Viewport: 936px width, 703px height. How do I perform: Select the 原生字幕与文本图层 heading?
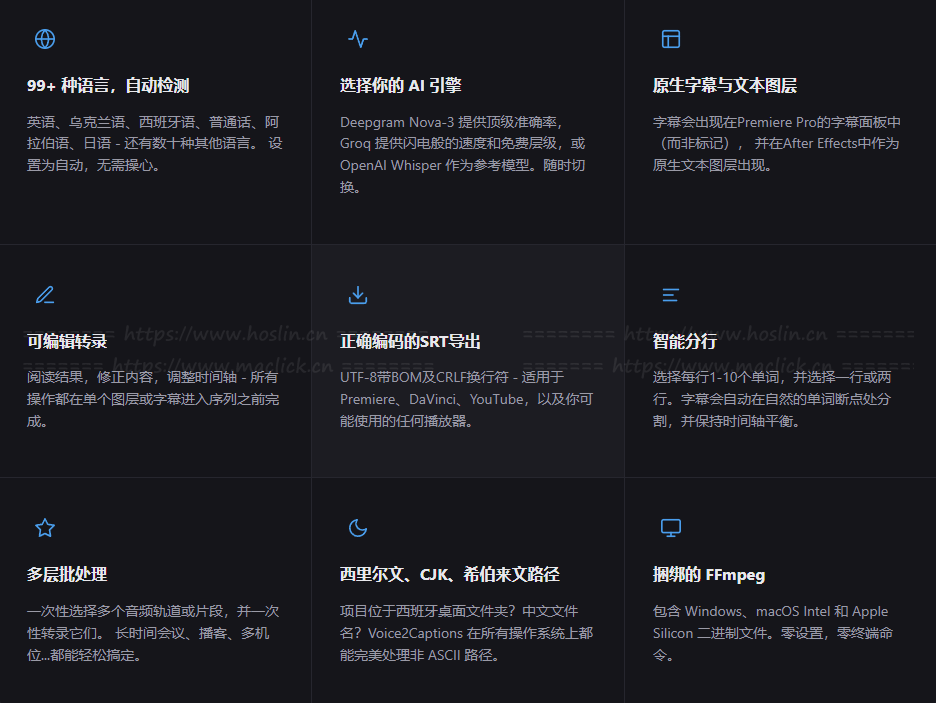(x=724, y=86)
